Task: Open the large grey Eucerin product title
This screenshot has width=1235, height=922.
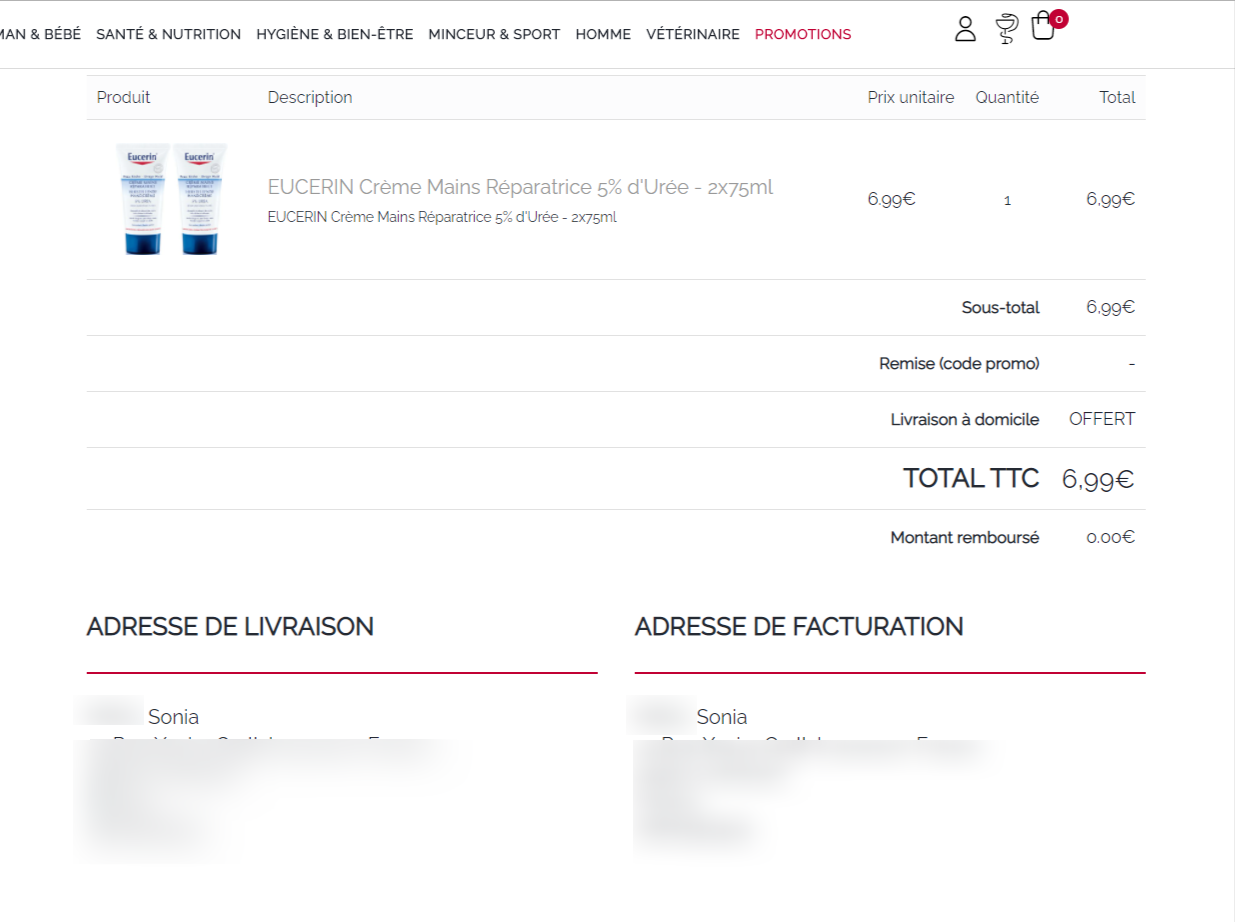Action: point(520,187)
